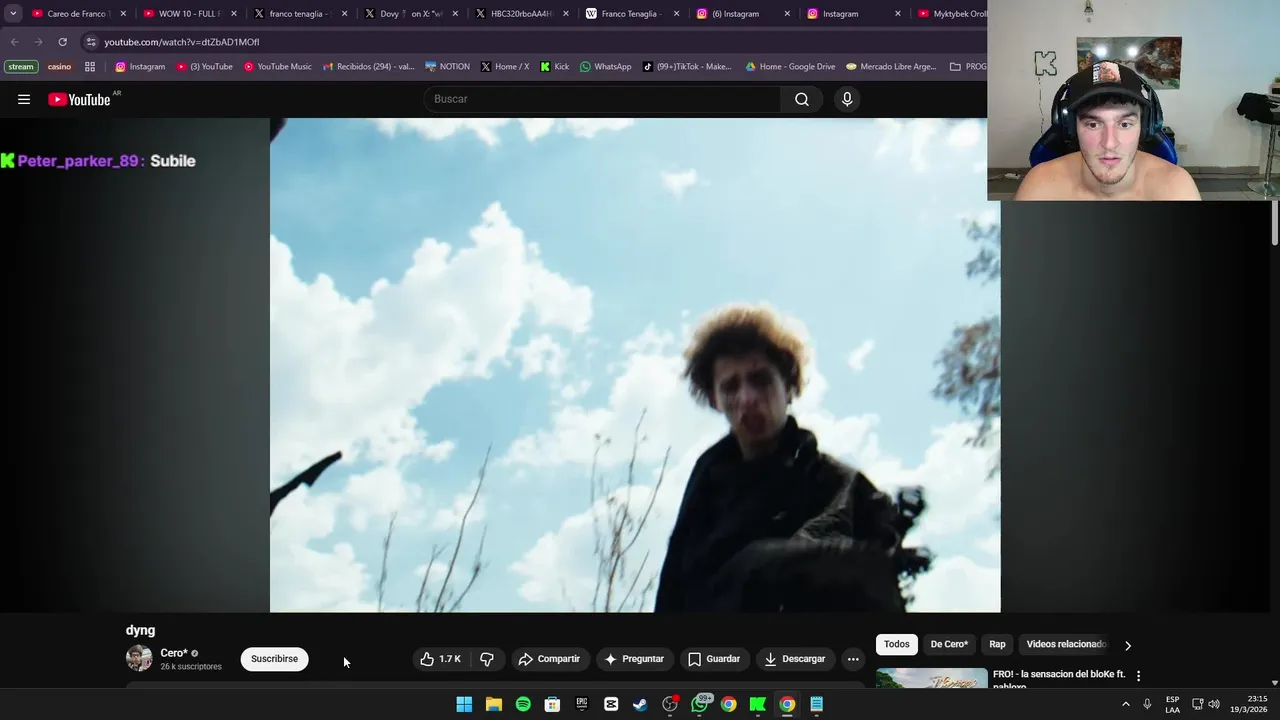The width and height of the screenshot is (1280, 720).
Task: Switch to WOW 10 - FULL tab
Action: tap(189, 14)
